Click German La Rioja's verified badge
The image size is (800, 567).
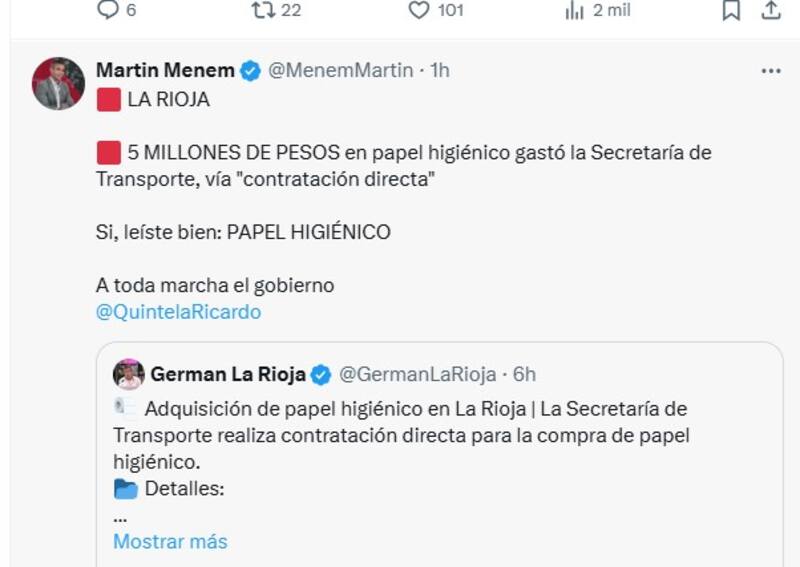[x=321, y=376]
